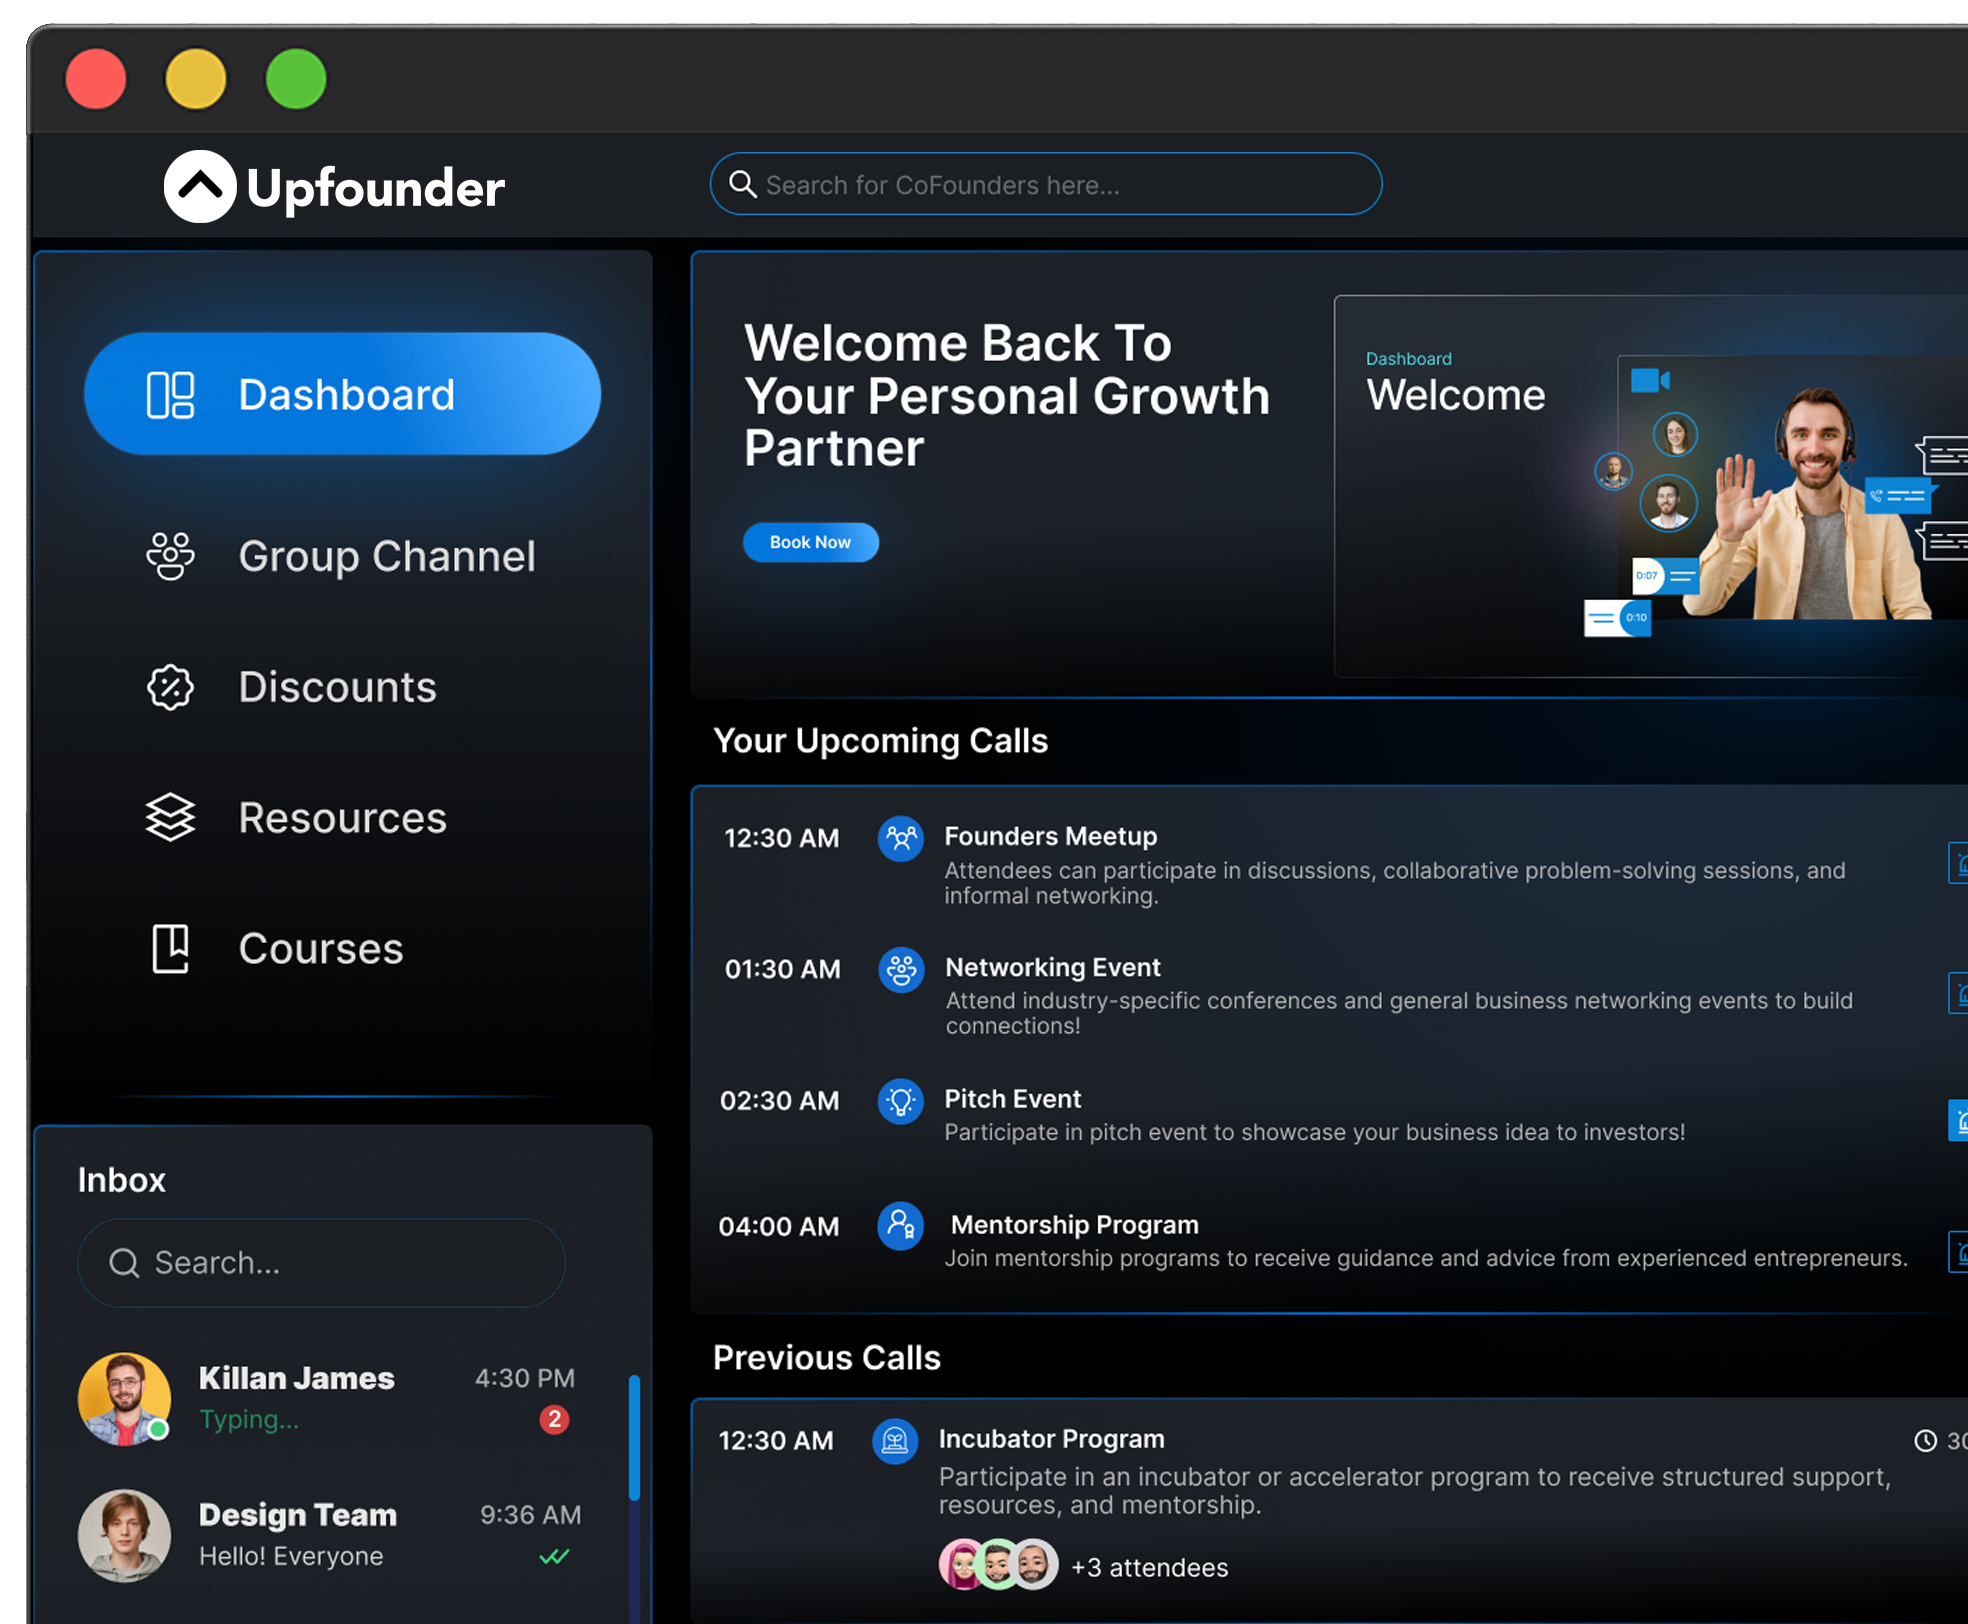Select the Dashboard grid icon in the sidebar
1968x1624 pixels.
click(171, 393)
